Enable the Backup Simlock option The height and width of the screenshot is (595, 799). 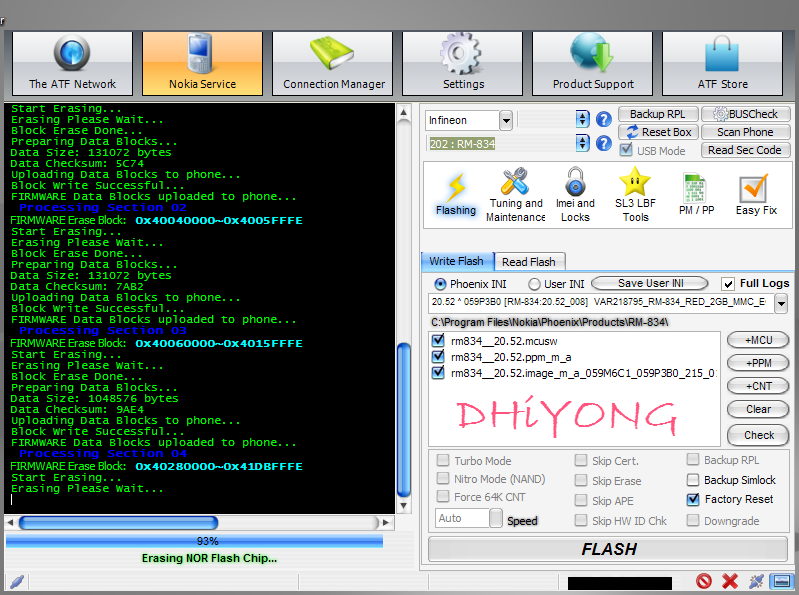coord(694,480)
